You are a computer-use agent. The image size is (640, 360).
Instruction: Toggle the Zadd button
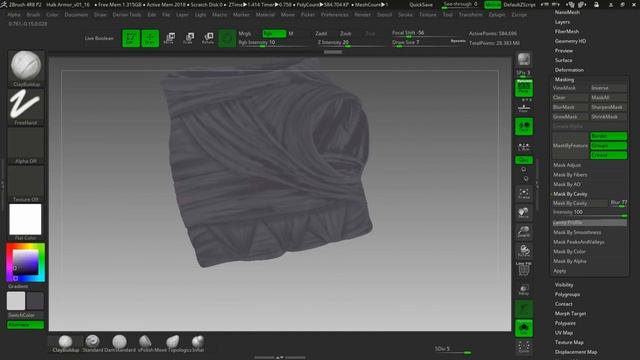(321, 33)
